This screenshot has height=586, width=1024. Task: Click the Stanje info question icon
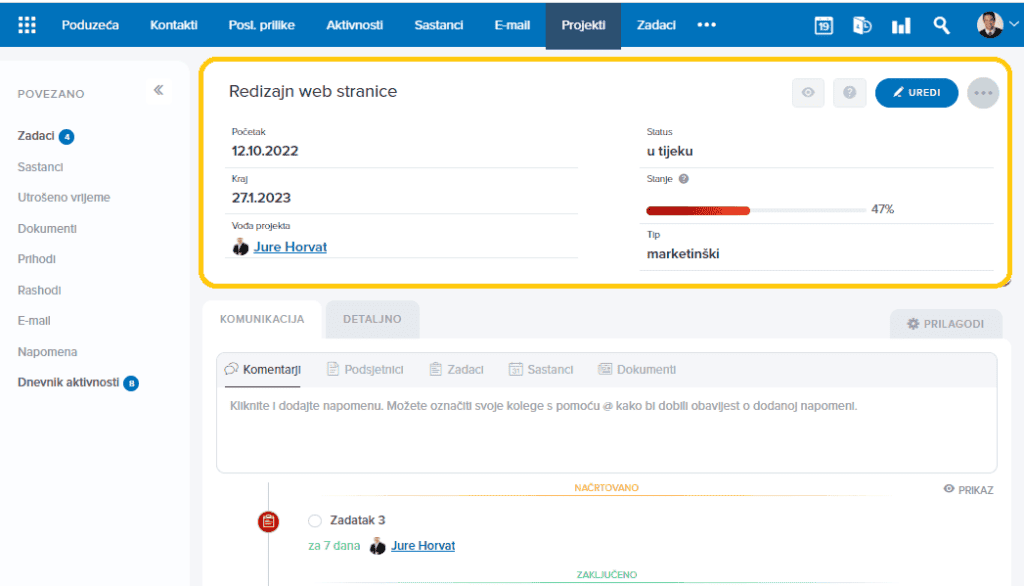[684, 179]
